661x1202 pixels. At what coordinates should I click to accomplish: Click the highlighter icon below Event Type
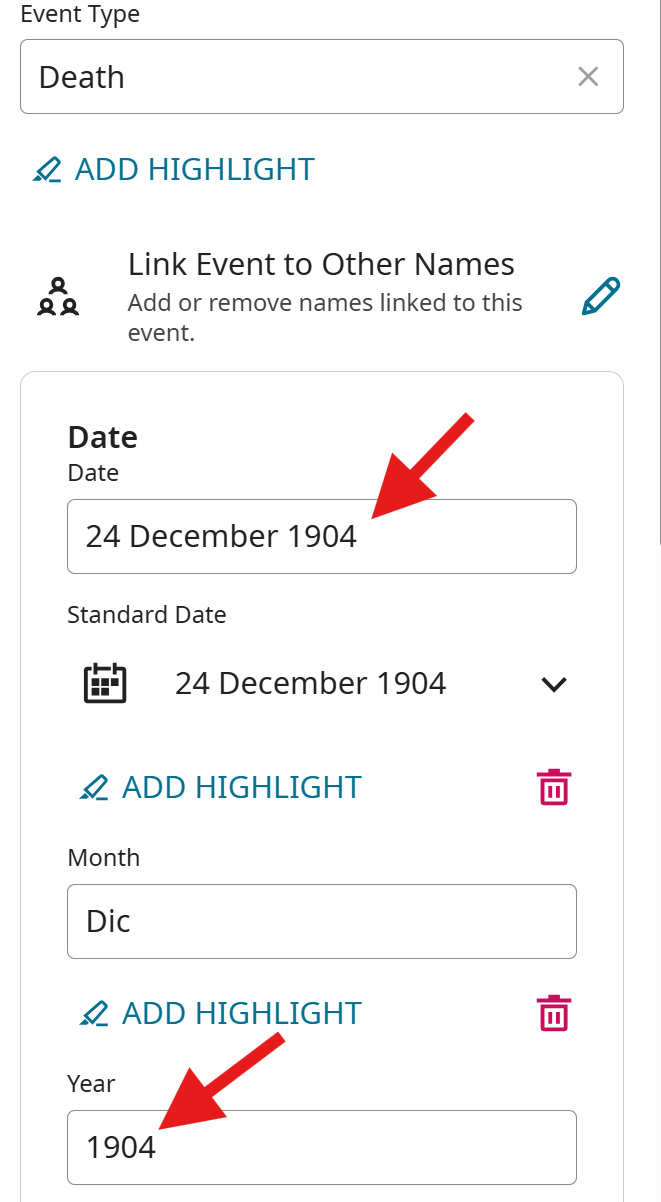[x=47, y=170]
